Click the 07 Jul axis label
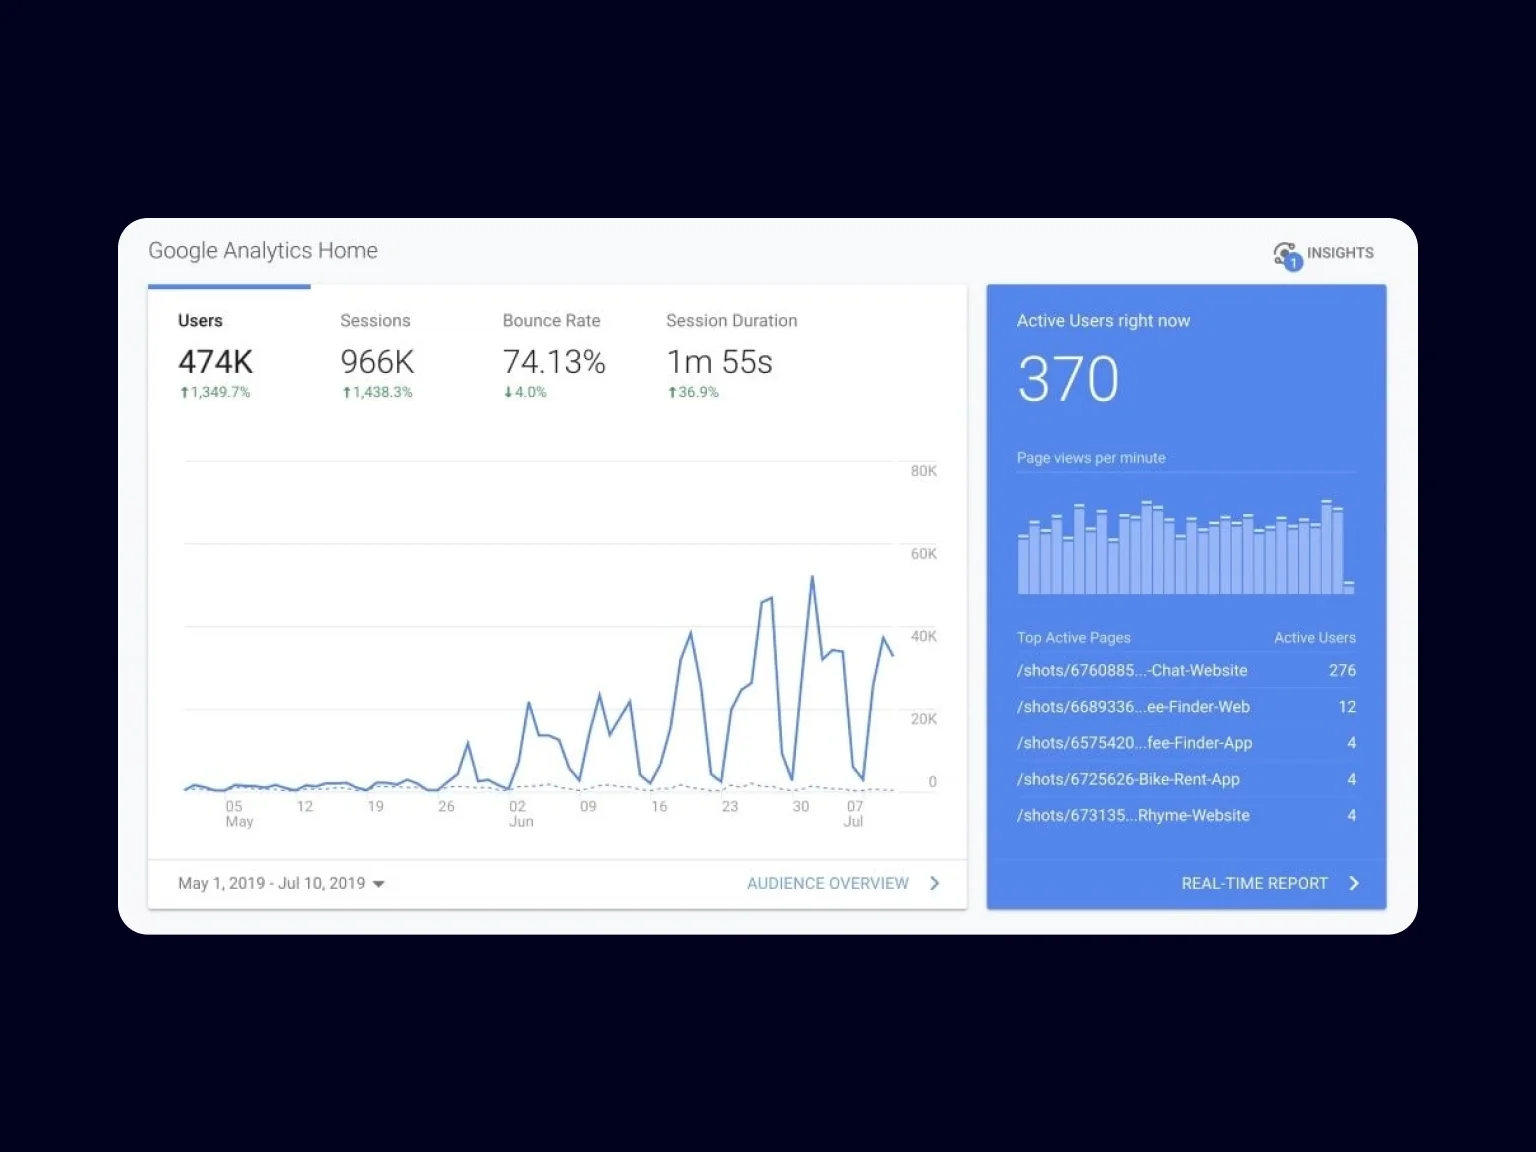The width and height of the screenshot is (1536, 1152). coord(854,814)
